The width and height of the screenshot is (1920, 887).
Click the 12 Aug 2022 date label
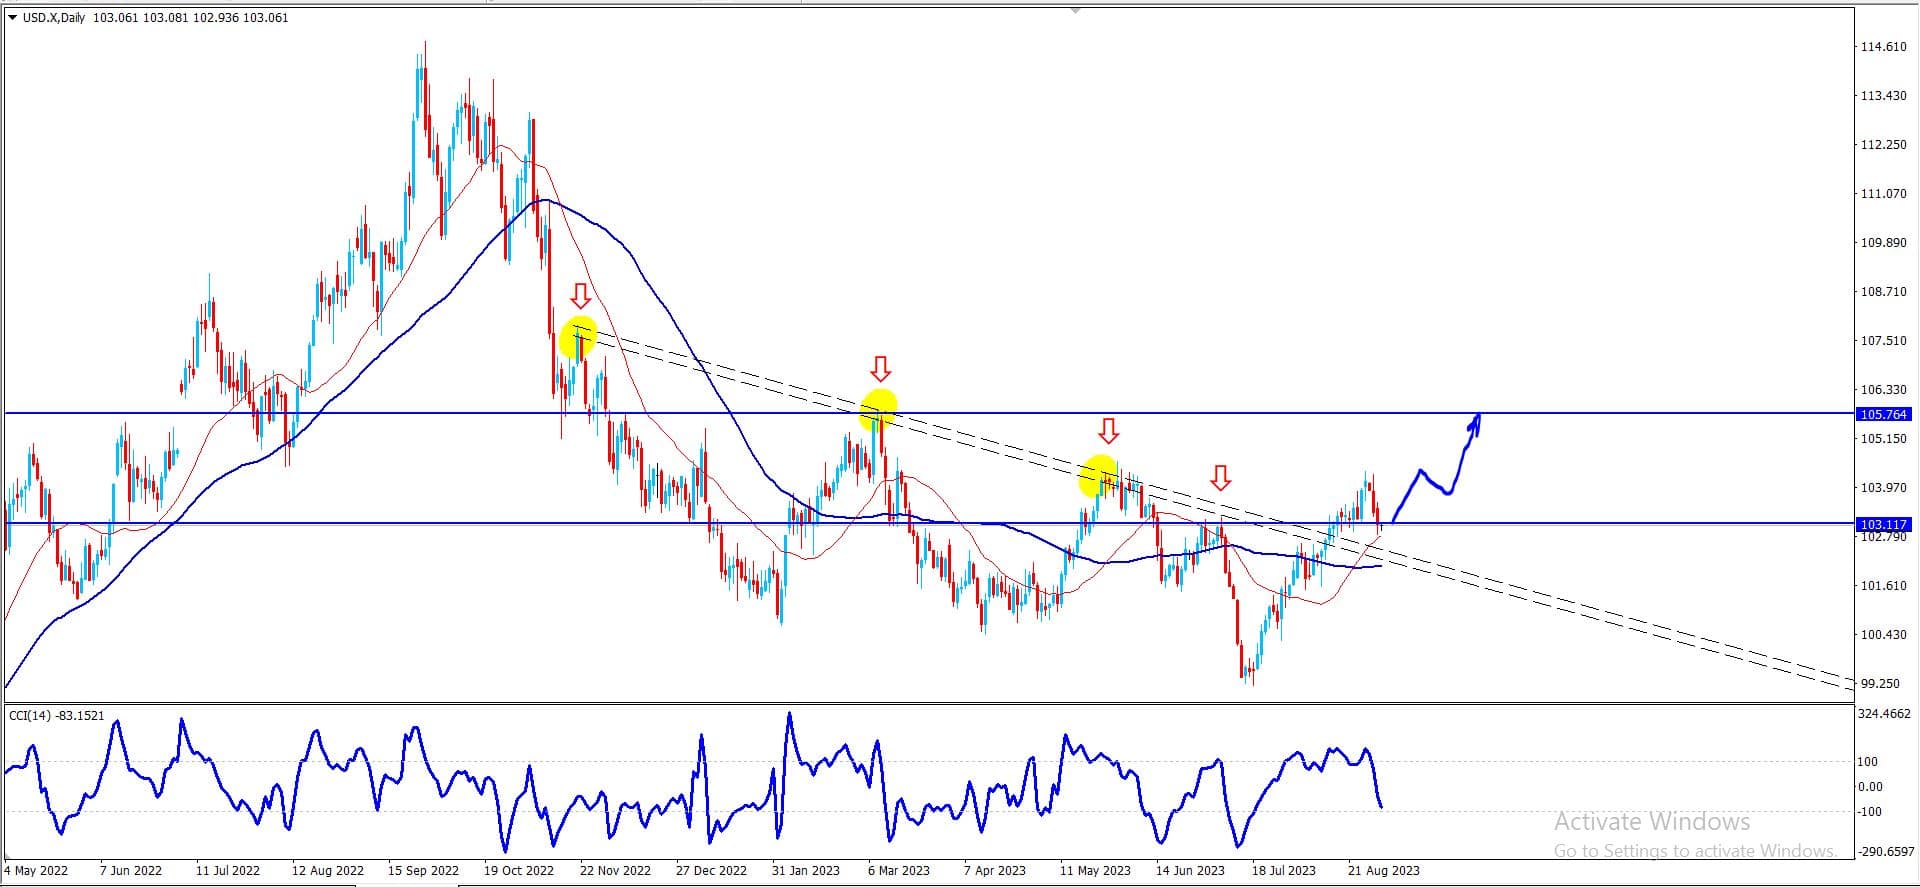click(328, 871)
